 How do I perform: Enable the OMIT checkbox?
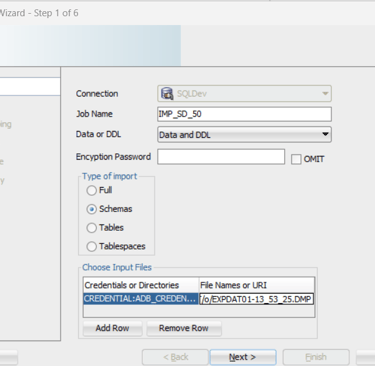click(x=296, y=159)
